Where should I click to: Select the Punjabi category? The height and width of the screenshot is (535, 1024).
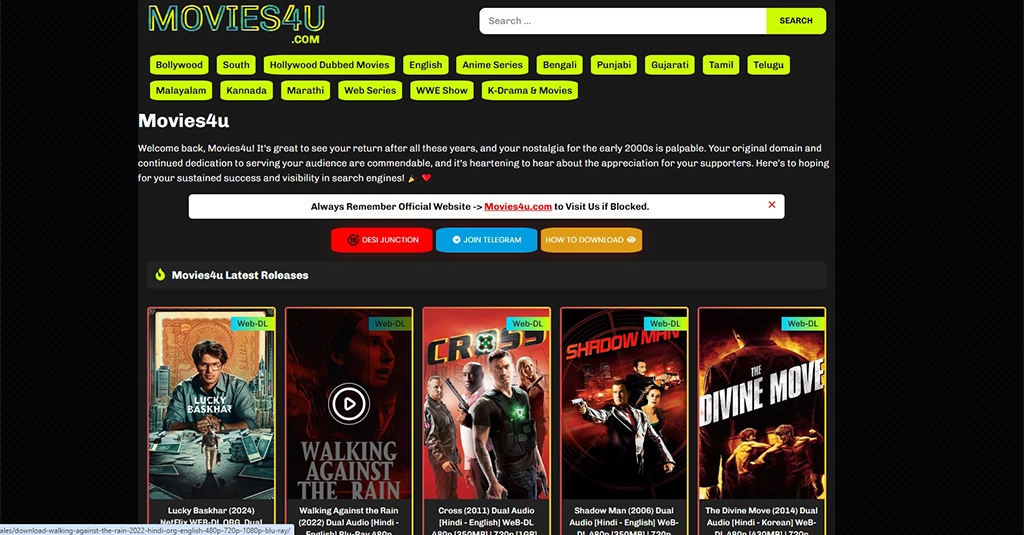tap(614, 65)
